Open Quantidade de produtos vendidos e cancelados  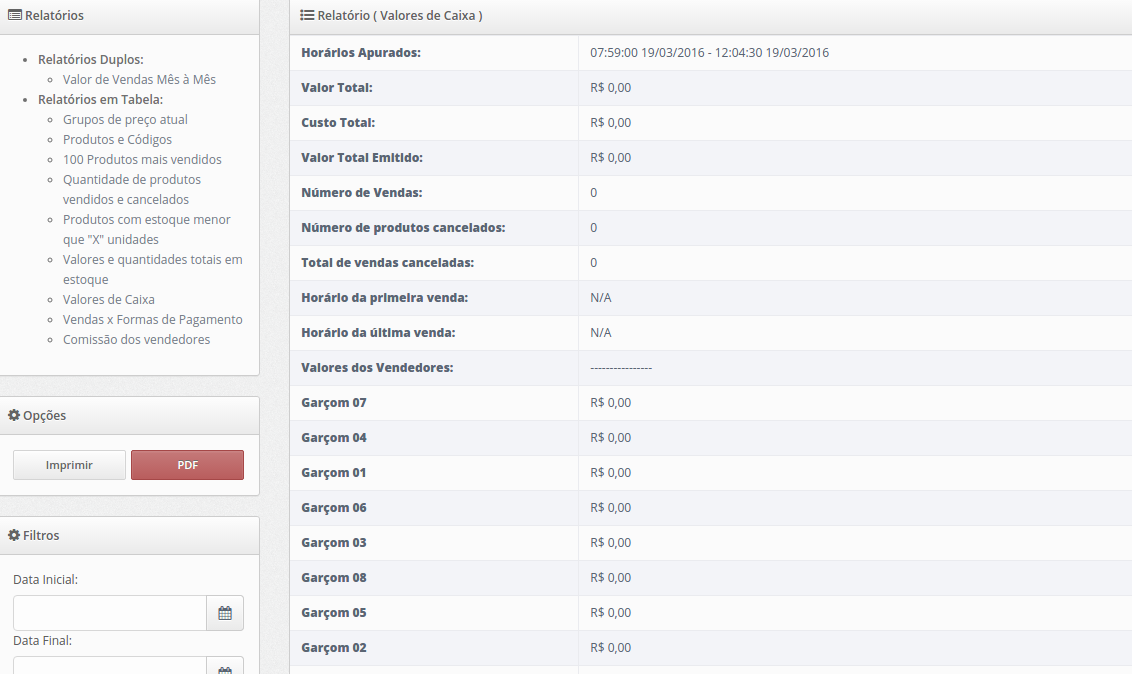[131, 189]
